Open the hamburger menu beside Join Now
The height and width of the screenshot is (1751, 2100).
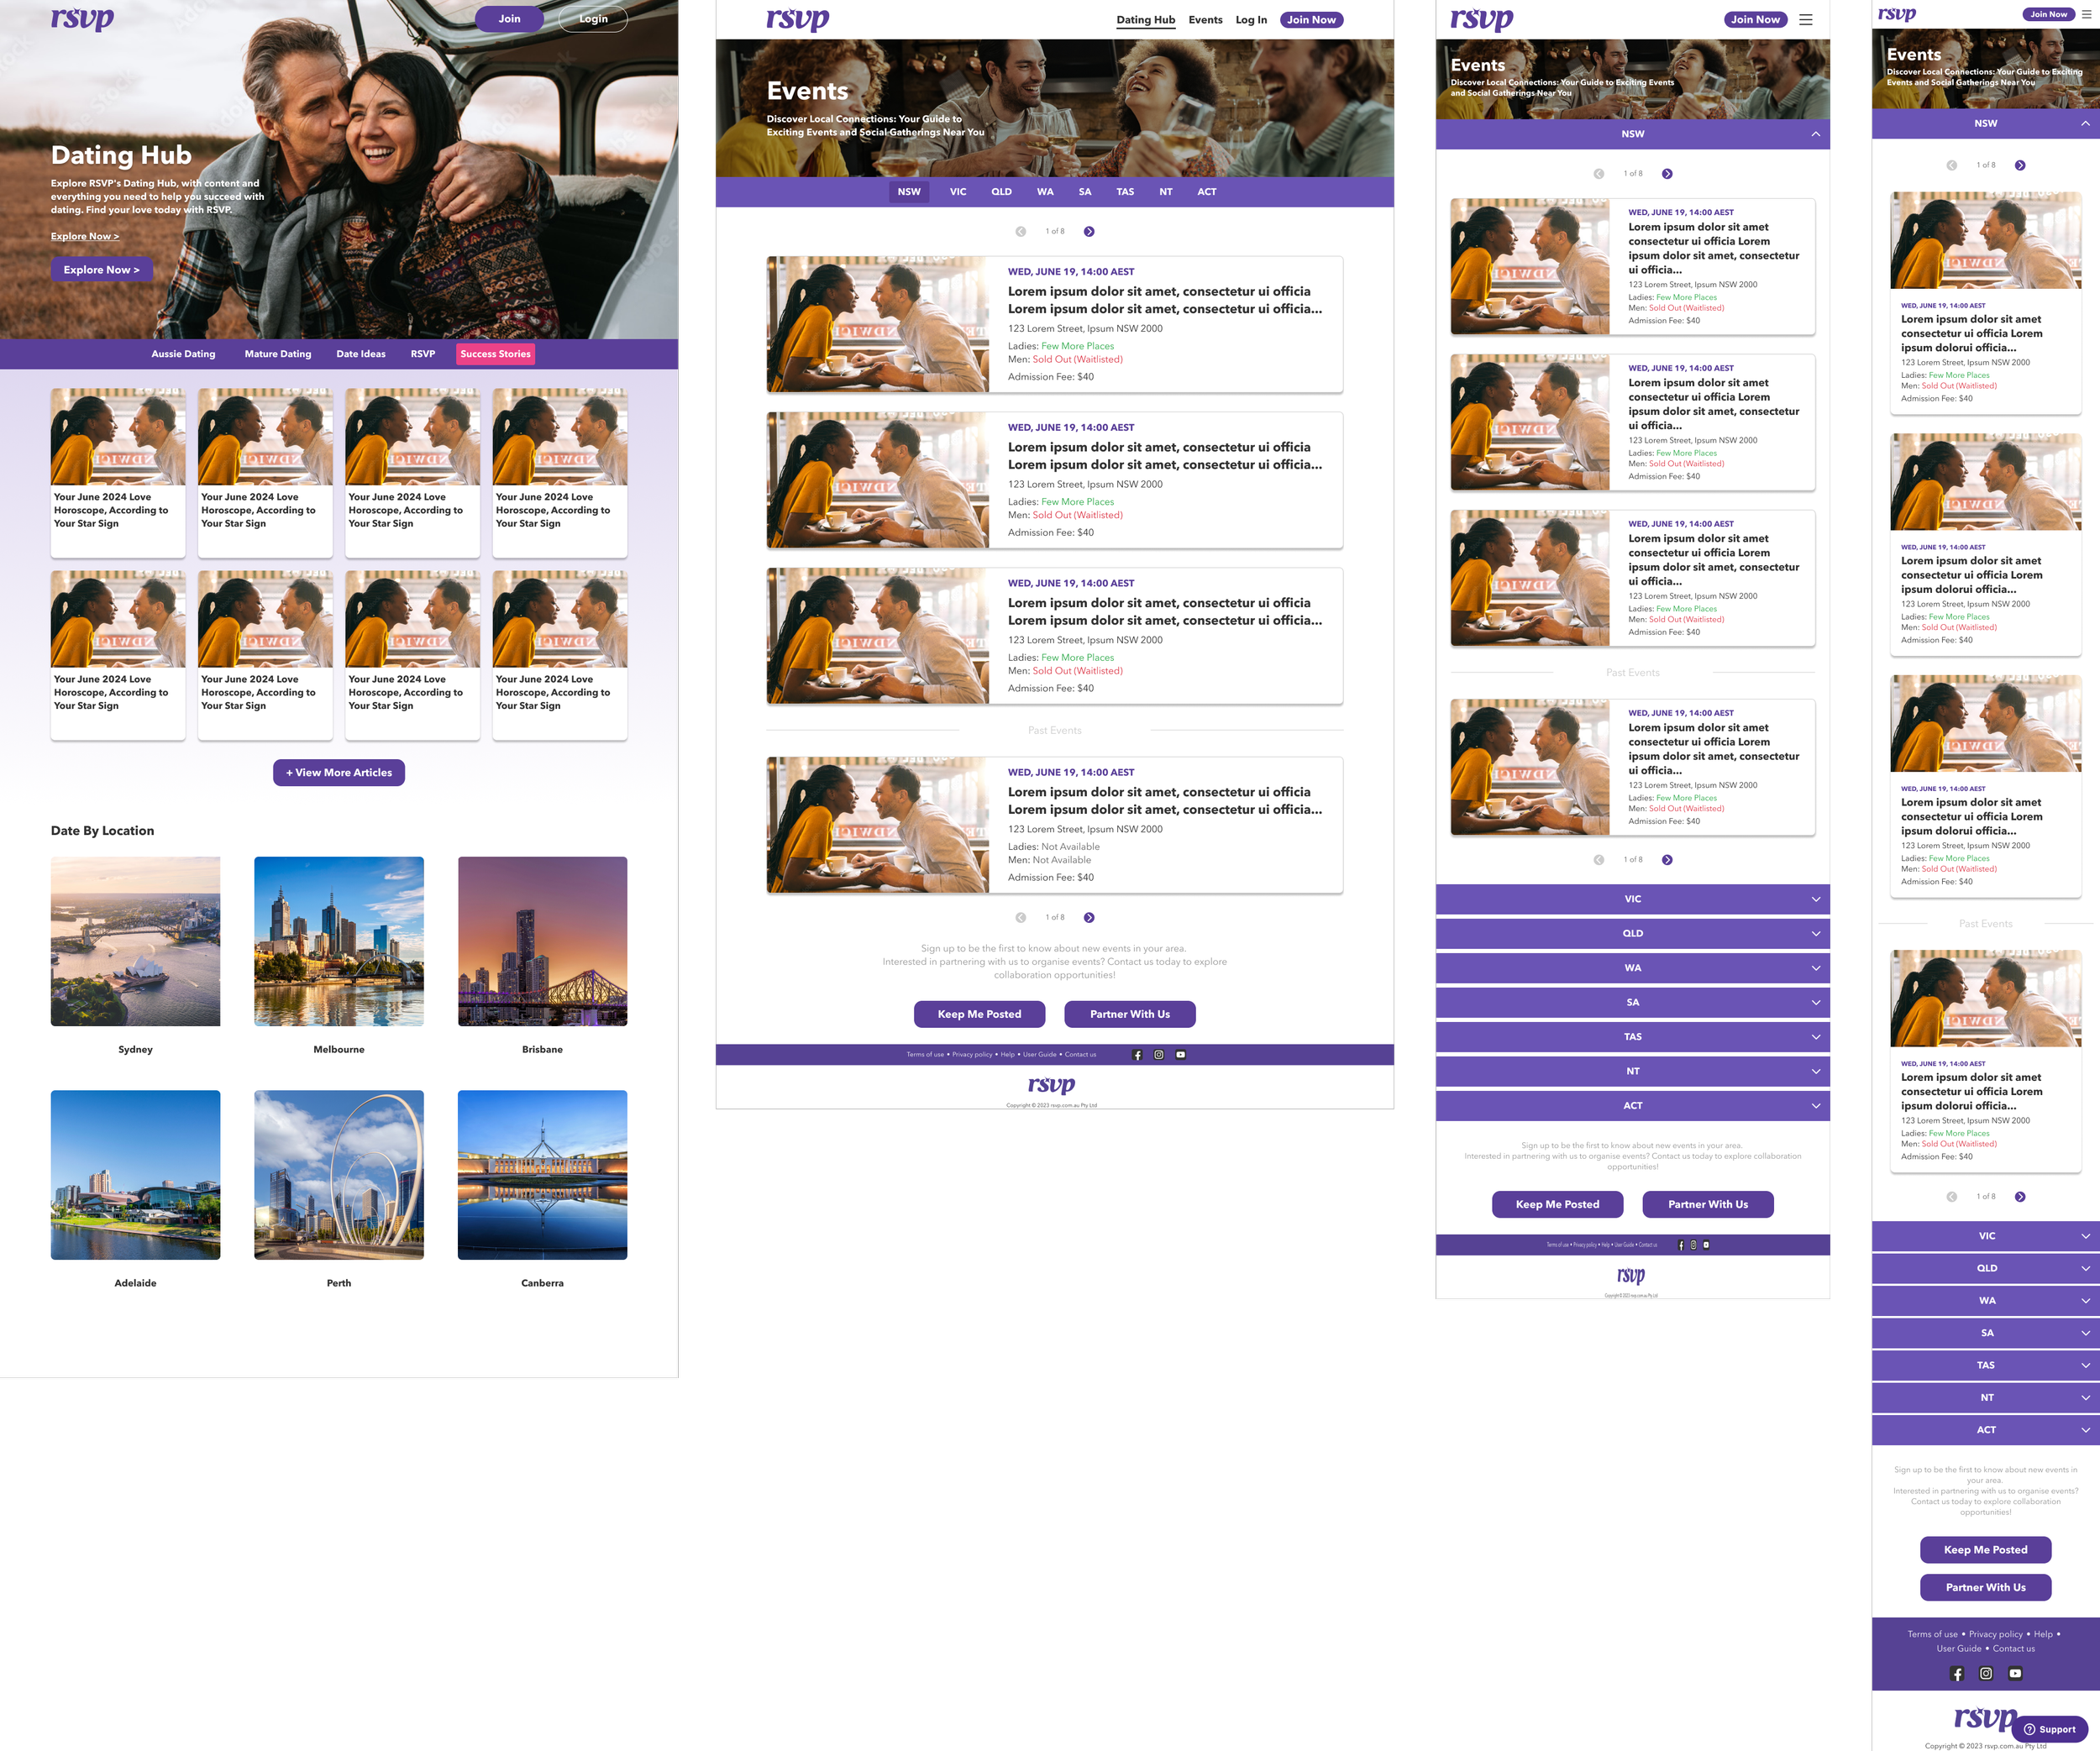[x=1805, y=19]
